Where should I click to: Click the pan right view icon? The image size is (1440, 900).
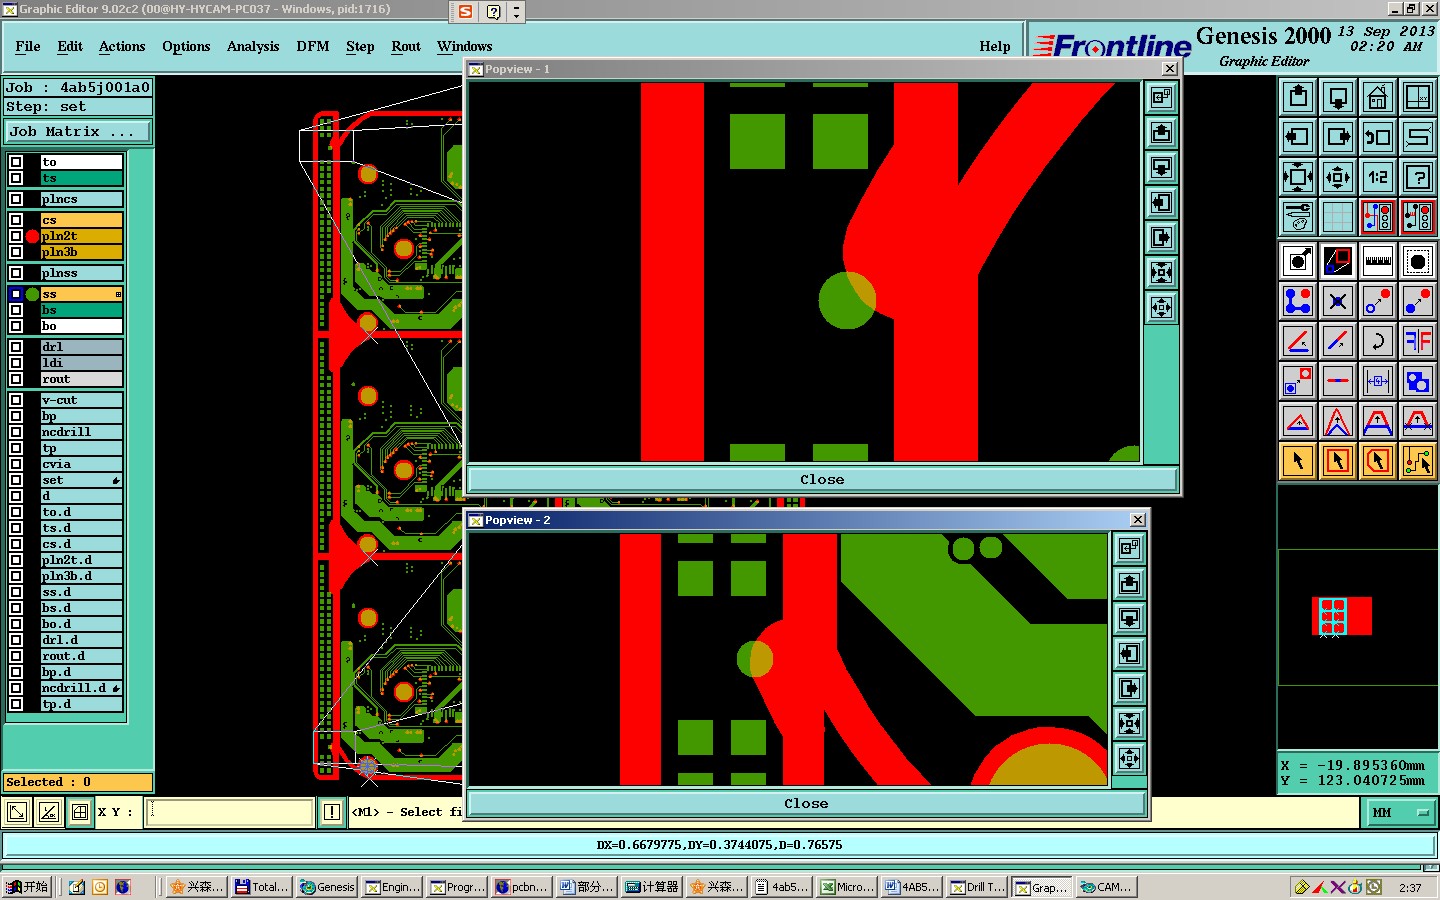click(x=1338, y=137)
